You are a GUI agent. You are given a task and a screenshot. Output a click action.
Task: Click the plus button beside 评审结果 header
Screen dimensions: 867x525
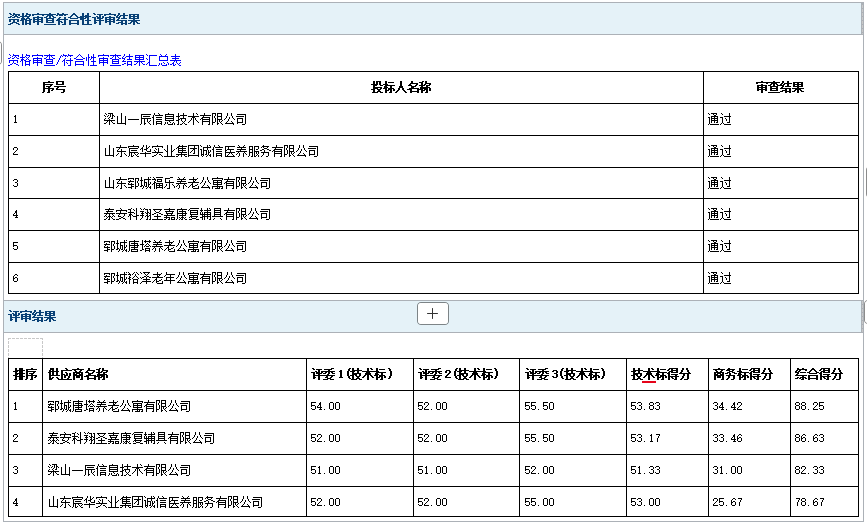coord(432,314)
